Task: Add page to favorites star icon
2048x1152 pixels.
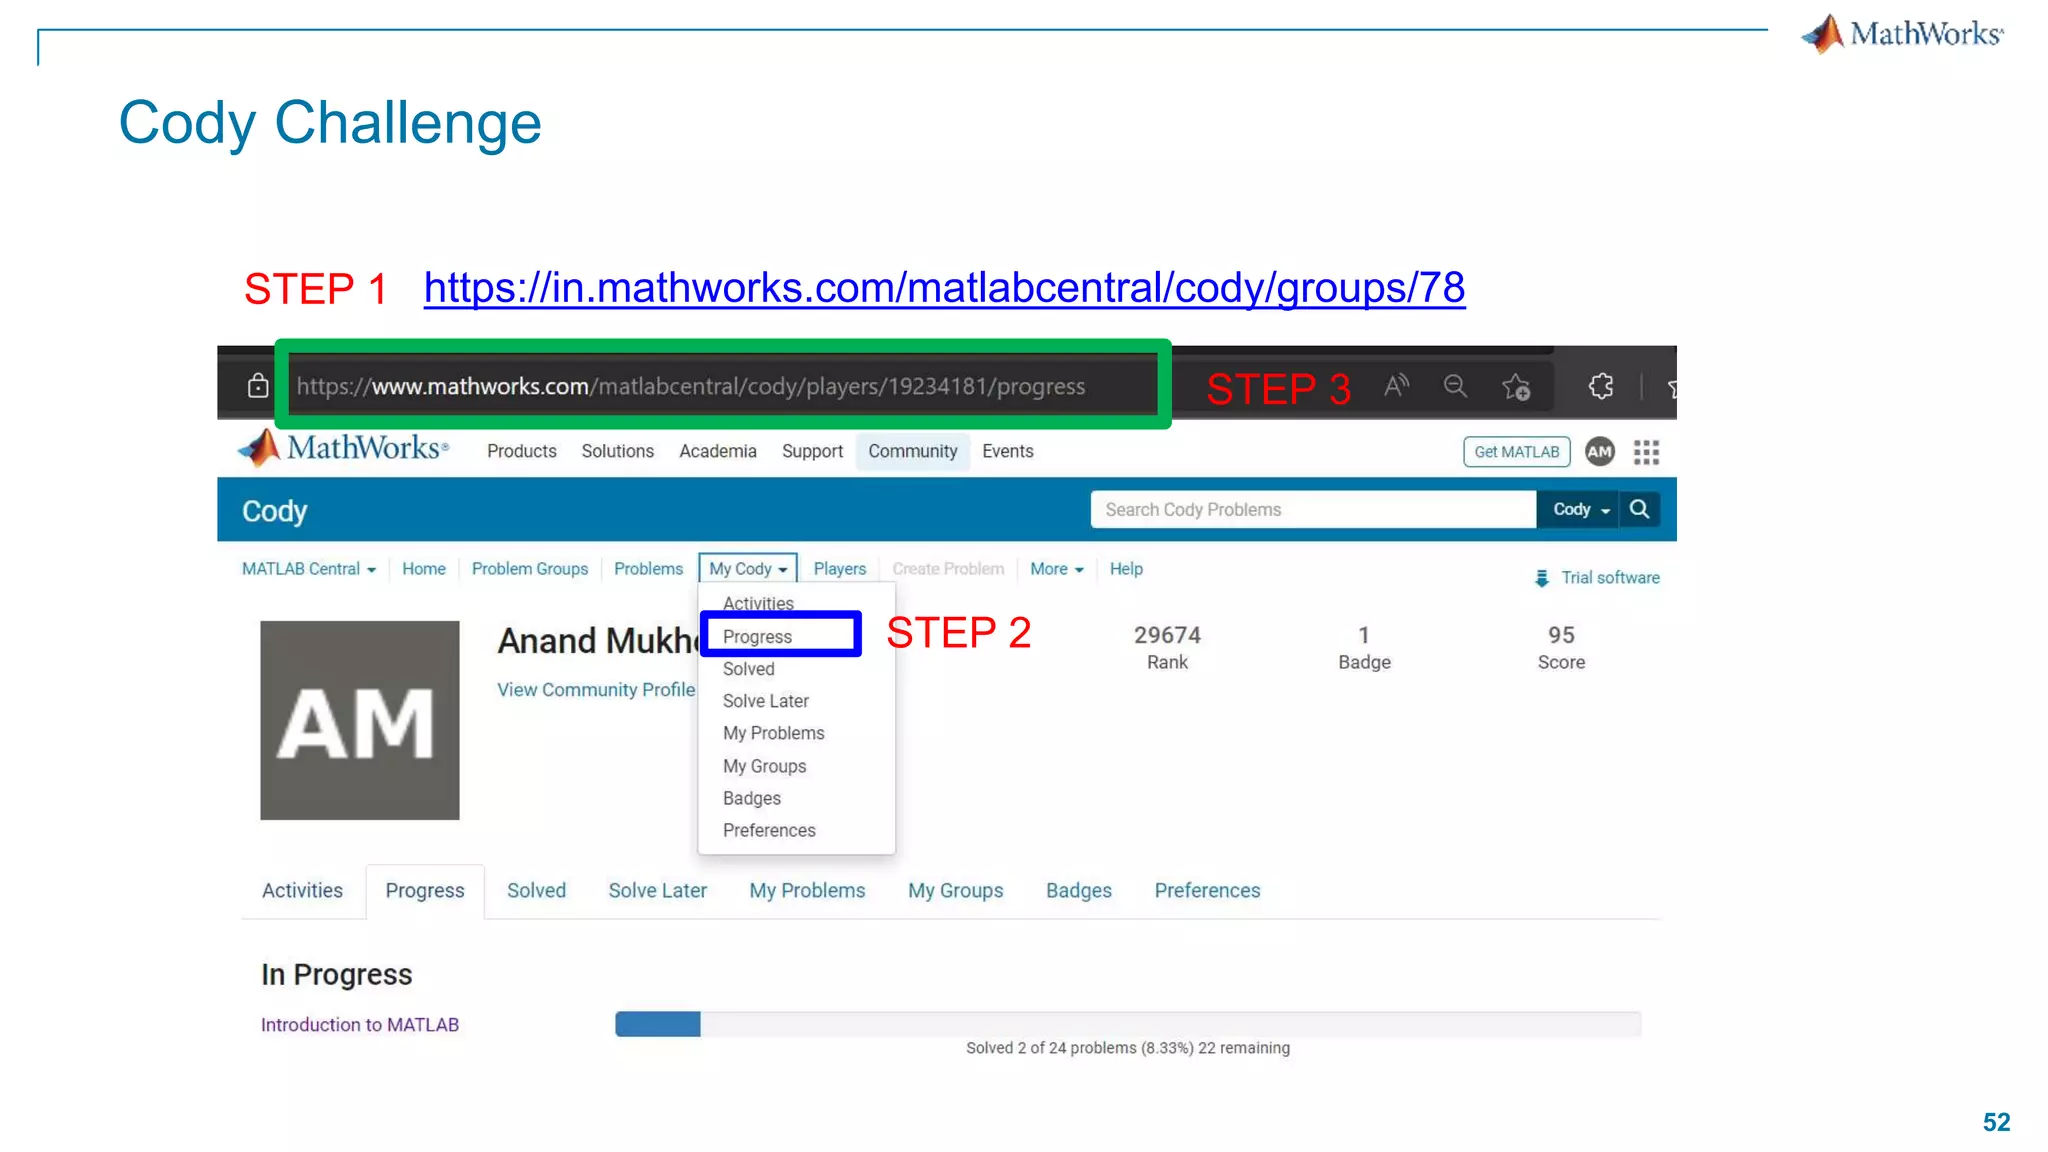Action: (x=1516, y=386)
